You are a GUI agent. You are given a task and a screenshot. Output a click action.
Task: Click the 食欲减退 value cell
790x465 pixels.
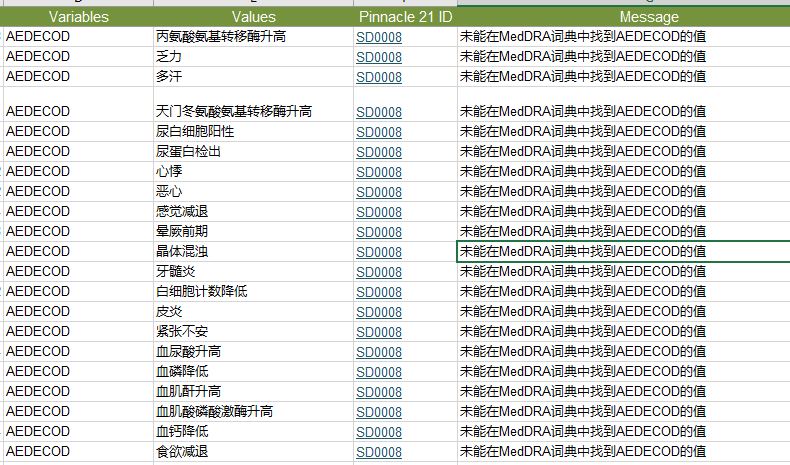pyautogui.click(x=253, y=451)
